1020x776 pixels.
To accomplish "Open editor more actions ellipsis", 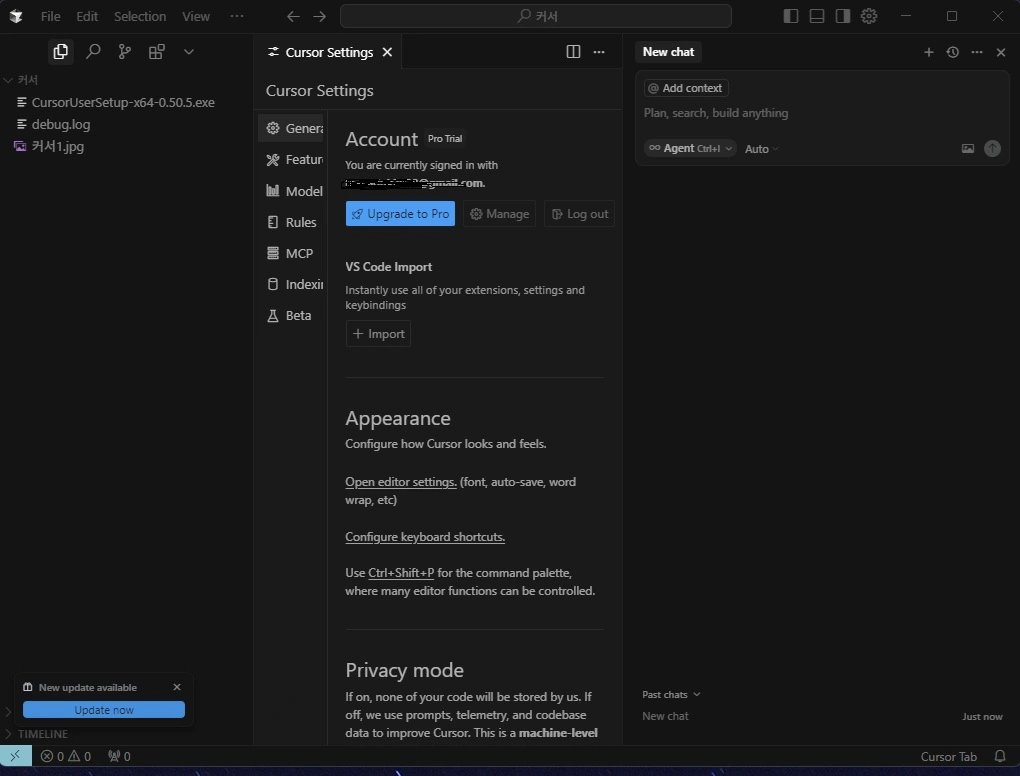I will (599, 52).
